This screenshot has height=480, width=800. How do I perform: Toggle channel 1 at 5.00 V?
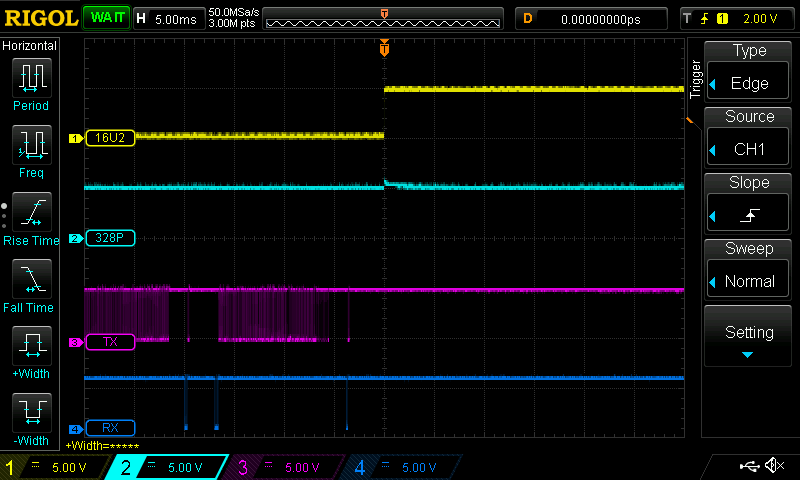[55, 467]
